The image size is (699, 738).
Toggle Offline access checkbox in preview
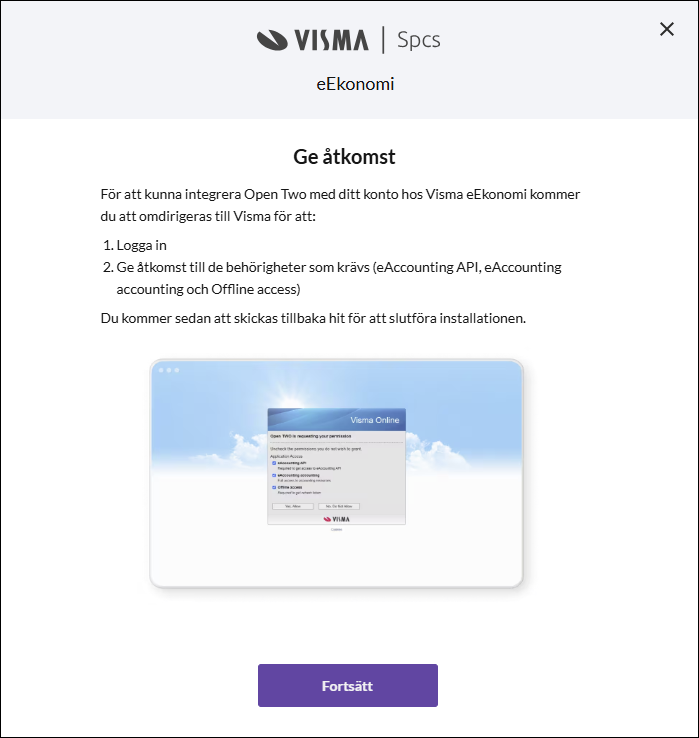pos(274,488)
